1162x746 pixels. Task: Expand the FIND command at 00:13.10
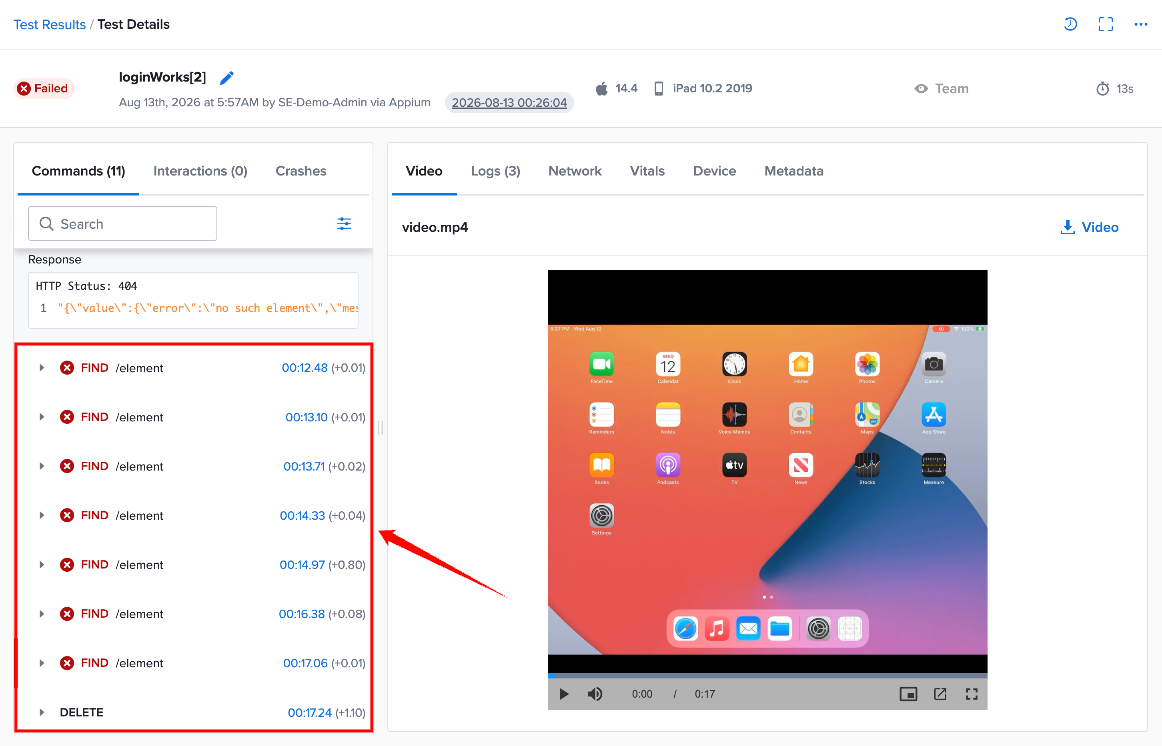coord(42,417)
